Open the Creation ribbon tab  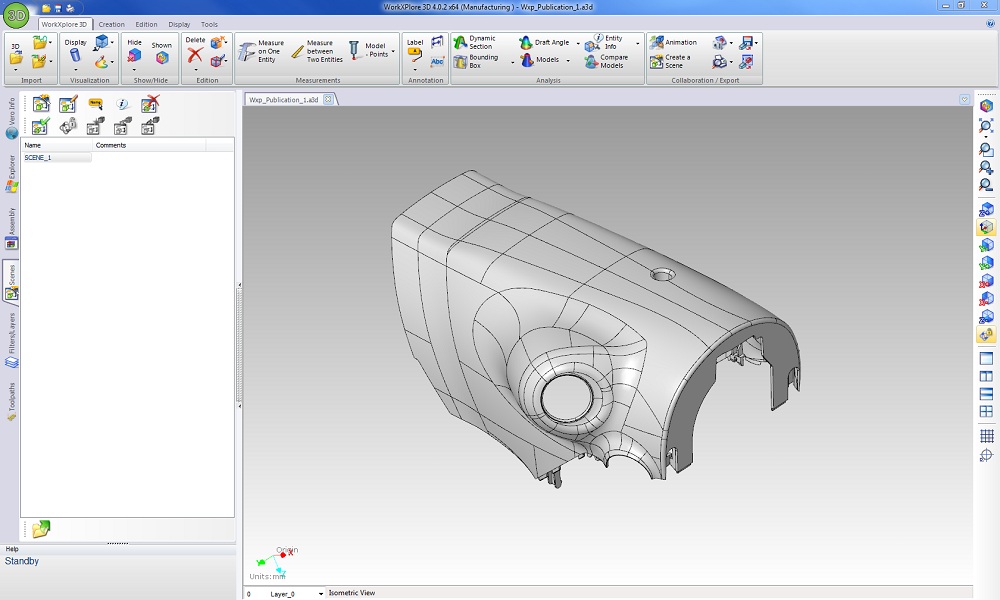click(x=111, y=24)
